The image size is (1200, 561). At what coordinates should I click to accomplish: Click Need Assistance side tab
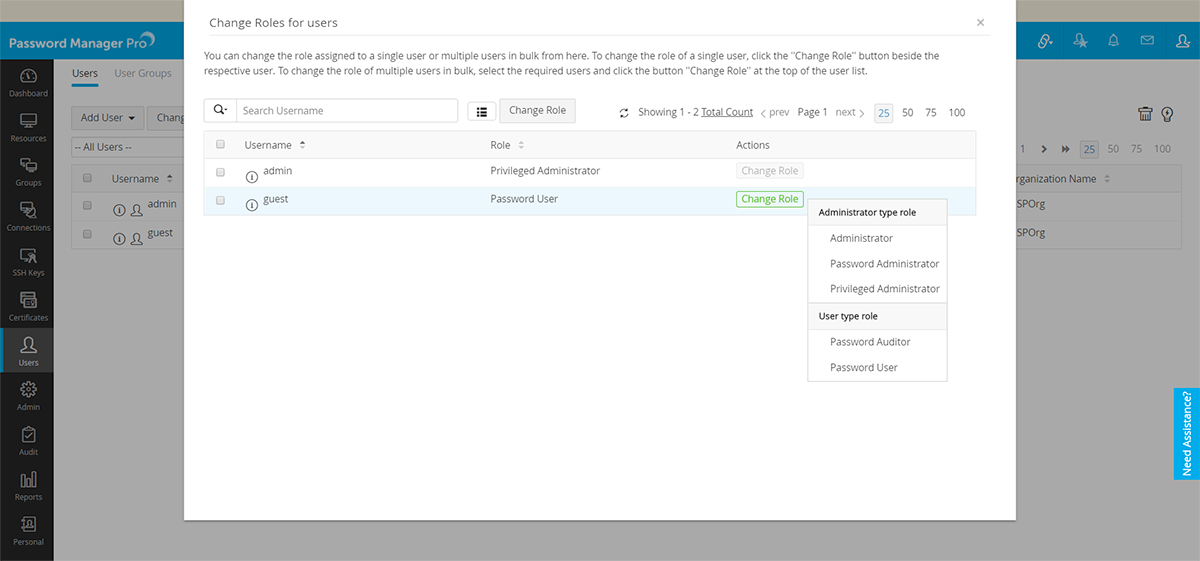(1186, 433)
